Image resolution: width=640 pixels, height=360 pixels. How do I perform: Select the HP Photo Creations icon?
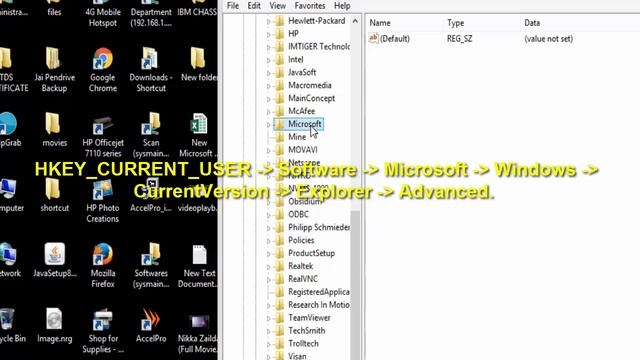[102, 189]
